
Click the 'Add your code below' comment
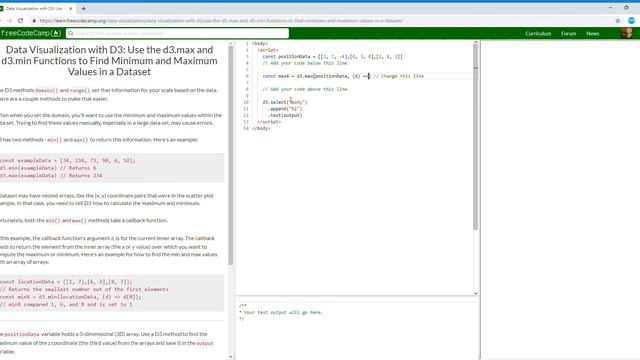[304, 63]
